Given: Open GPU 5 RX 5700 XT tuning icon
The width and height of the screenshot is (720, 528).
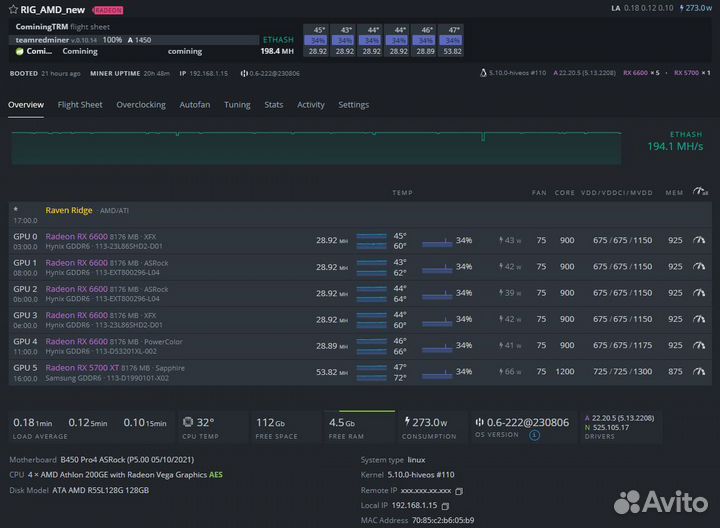Looking at the screenshot, I should [x=699, y=371].
